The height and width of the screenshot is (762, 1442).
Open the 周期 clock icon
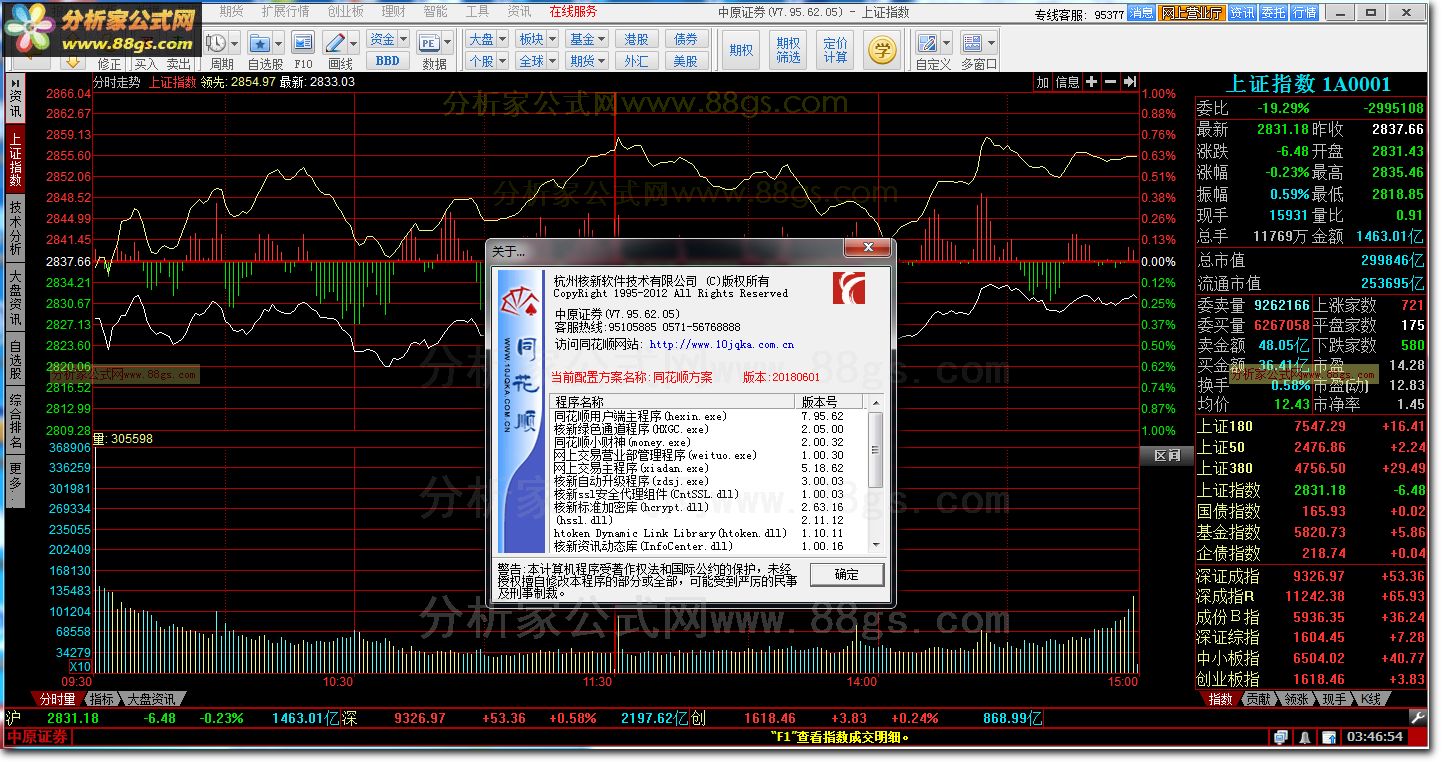pos(215,43)
